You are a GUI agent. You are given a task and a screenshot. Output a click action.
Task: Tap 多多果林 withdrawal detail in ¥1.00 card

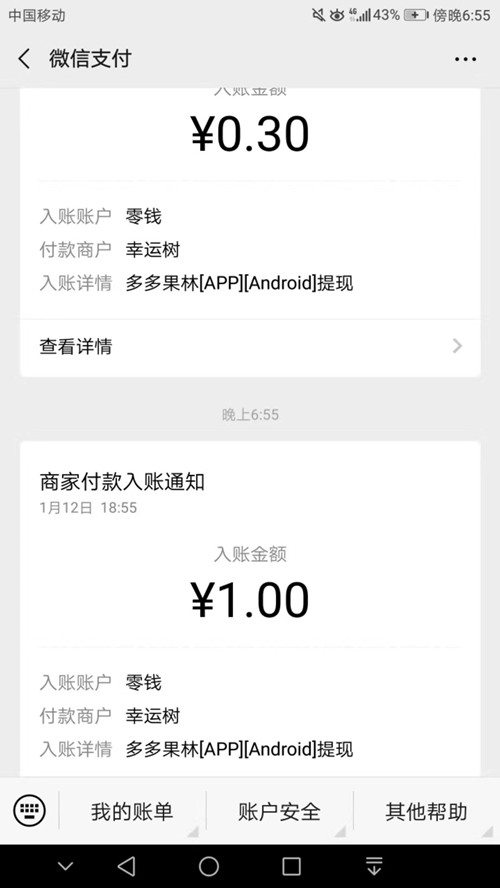tap(239, 749)
